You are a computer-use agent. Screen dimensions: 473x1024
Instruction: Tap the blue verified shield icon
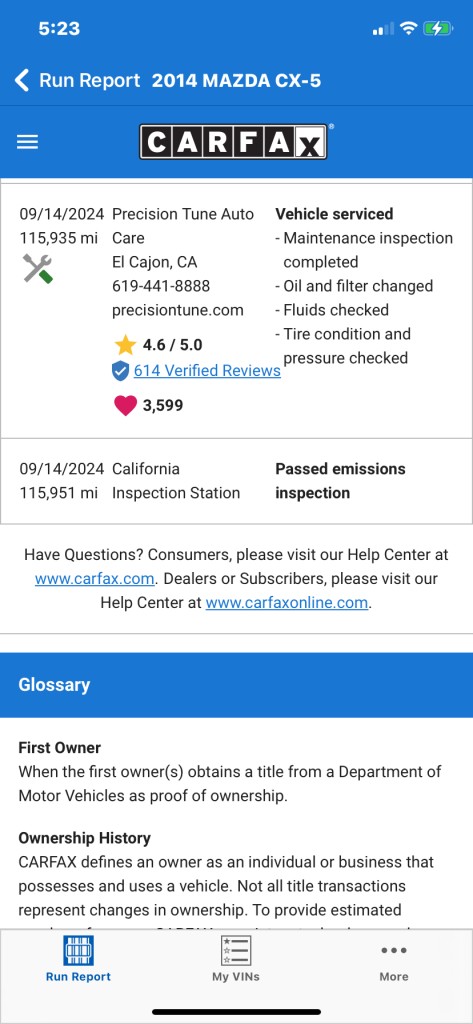coord(120,372)
